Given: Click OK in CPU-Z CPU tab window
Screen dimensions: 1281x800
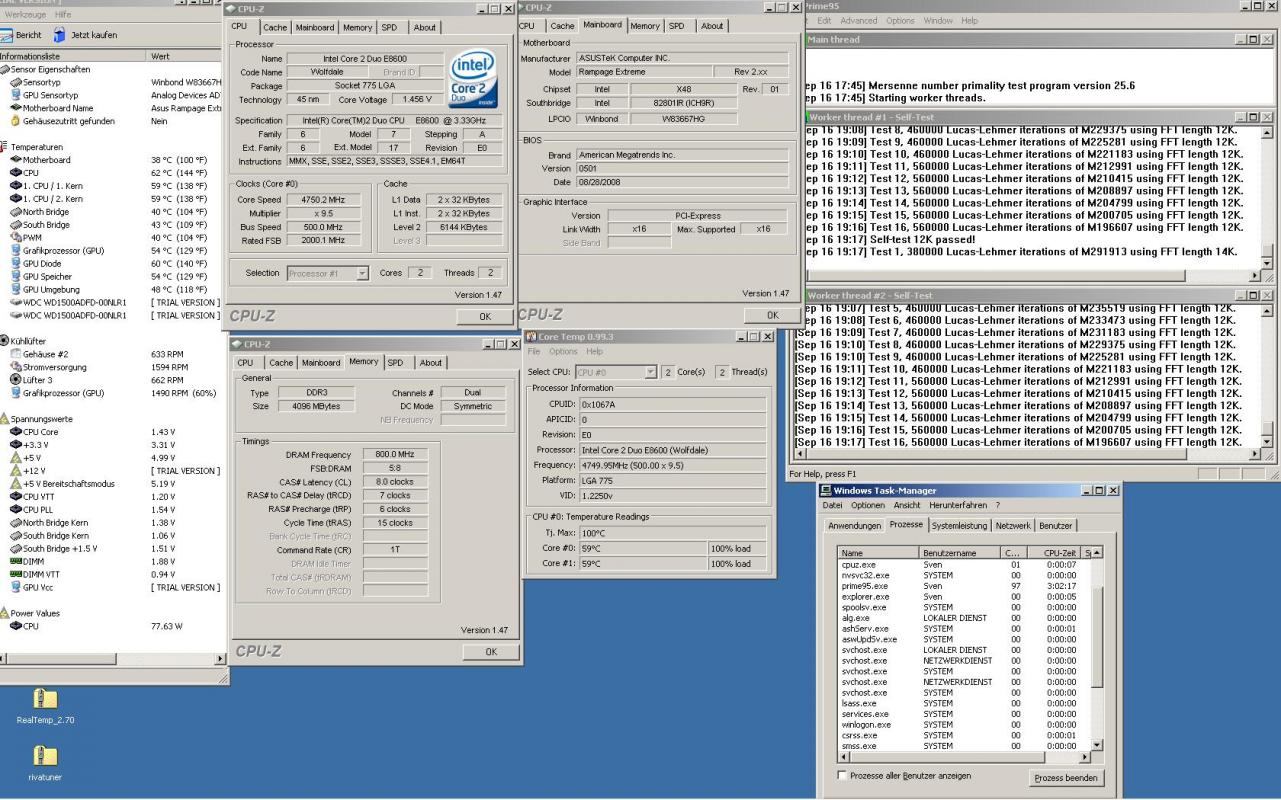Looking at the screenshot, I should coord(484,315).
